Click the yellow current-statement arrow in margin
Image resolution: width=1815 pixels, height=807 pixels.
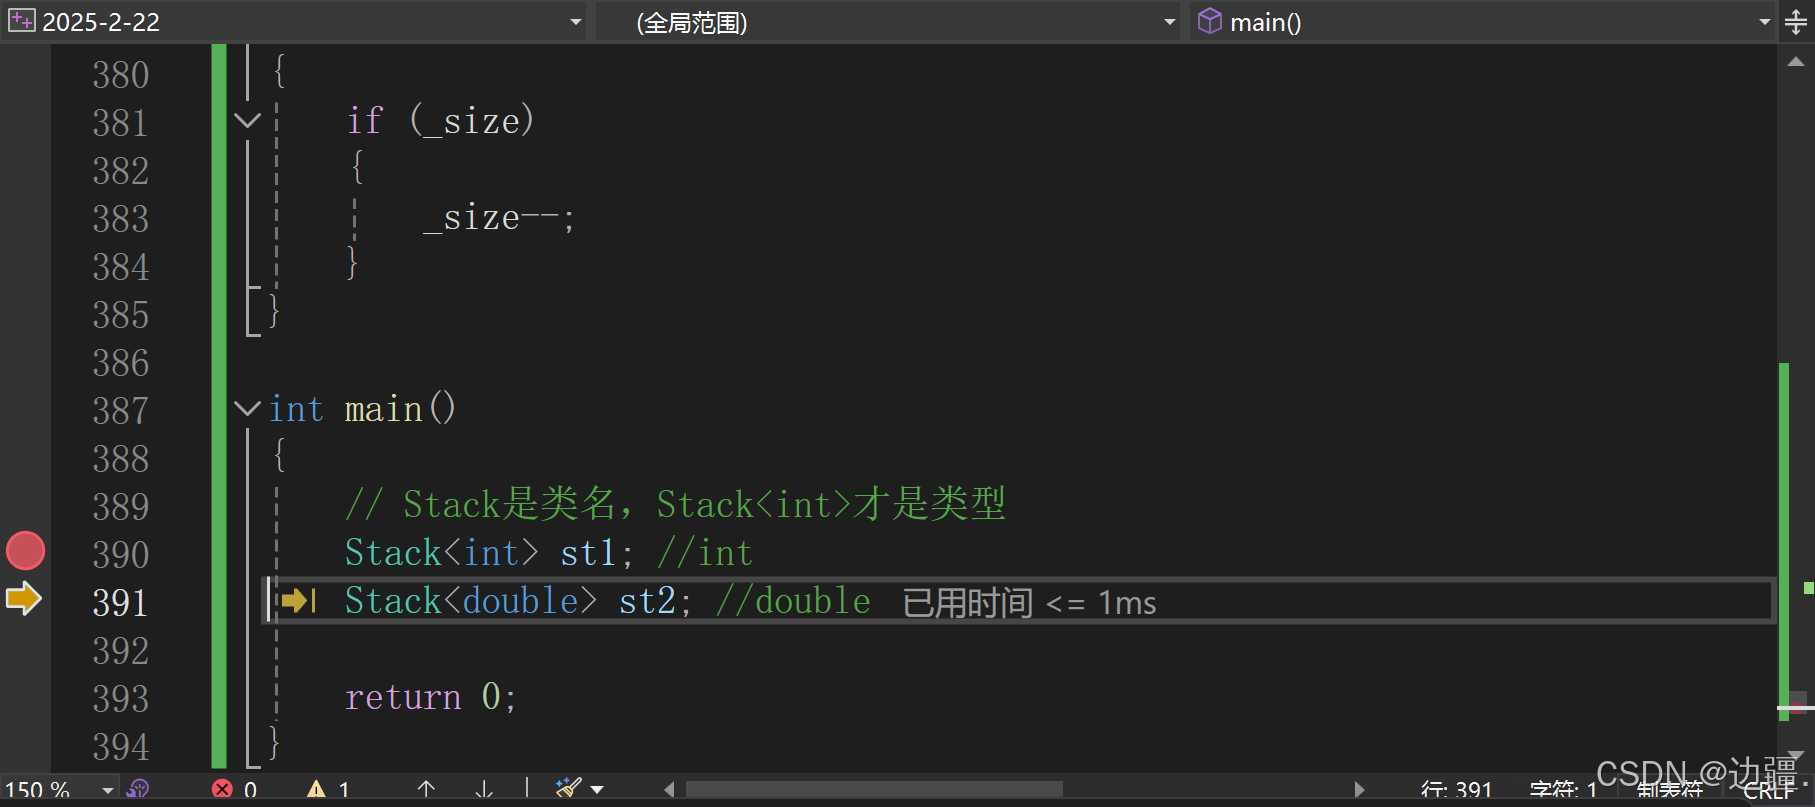(24, 599)
